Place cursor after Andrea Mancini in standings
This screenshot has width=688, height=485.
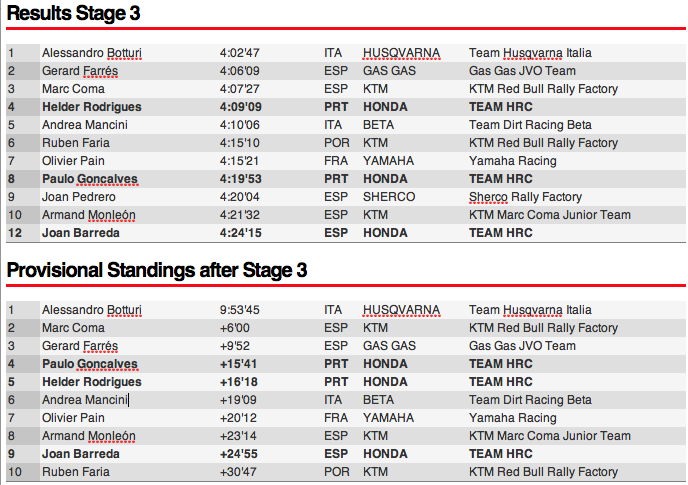click(129, 400)
